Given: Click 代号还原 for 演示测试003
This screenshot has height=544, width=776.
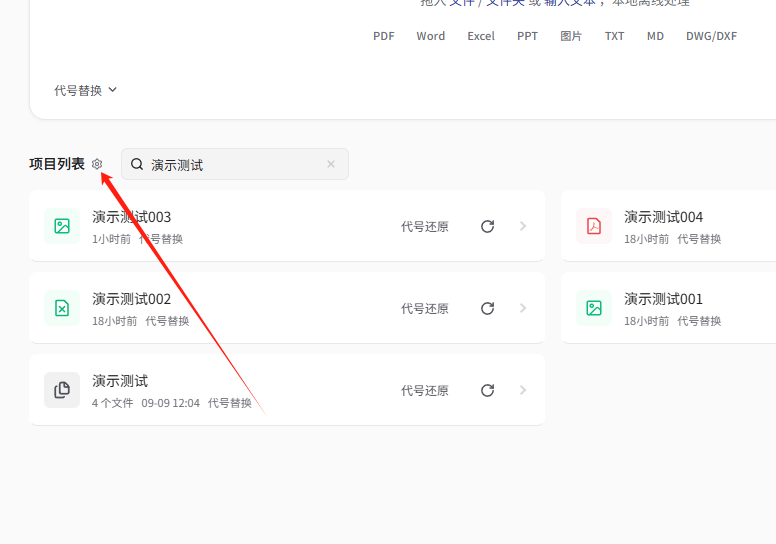Looking at the screenshot, I should [425, 227].
